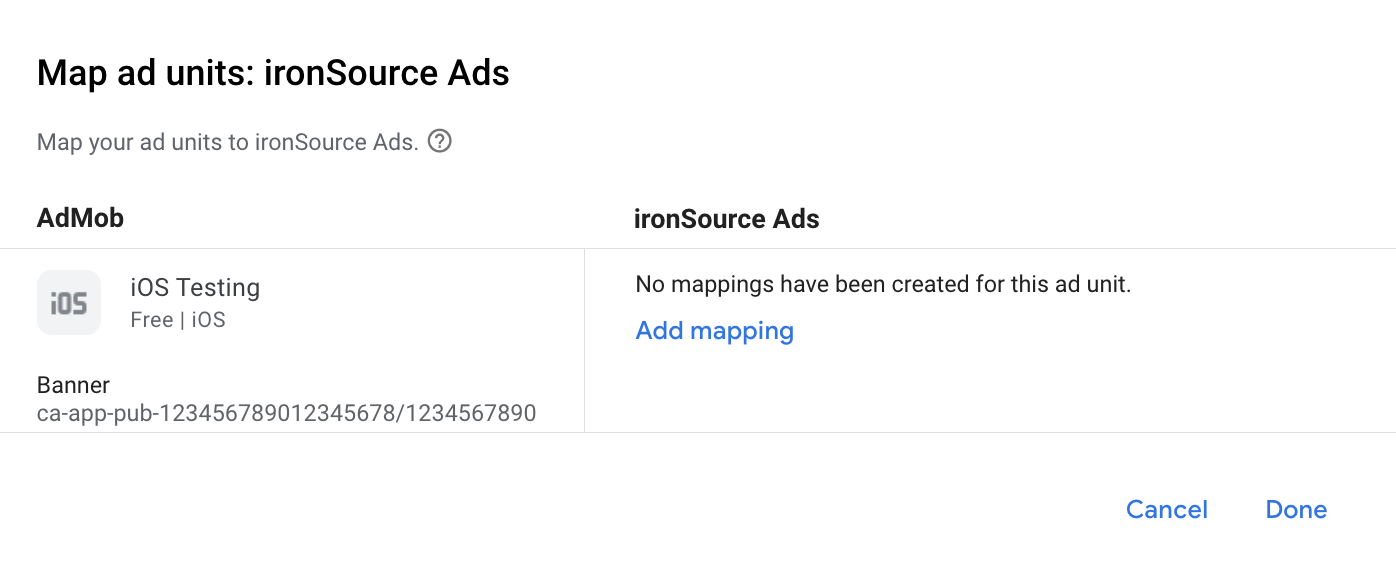Click the 'iOS' platform label after Free
Image resolution: width=1396 pixels, height=574 pixels.
pyautogui.click(x=208, y=320)
